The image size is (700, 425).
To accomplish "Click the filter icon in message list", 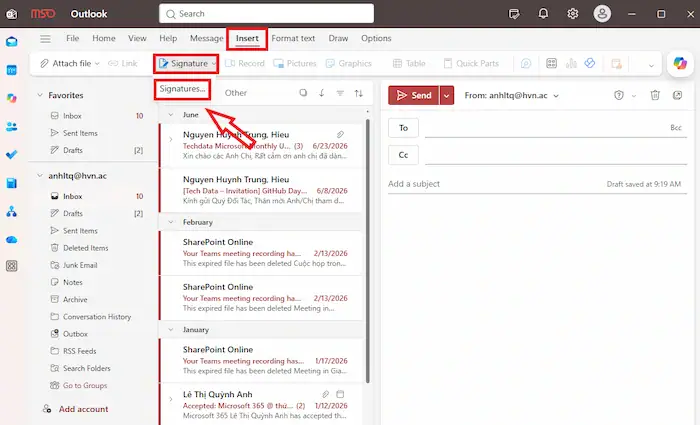I will [340, 93].
